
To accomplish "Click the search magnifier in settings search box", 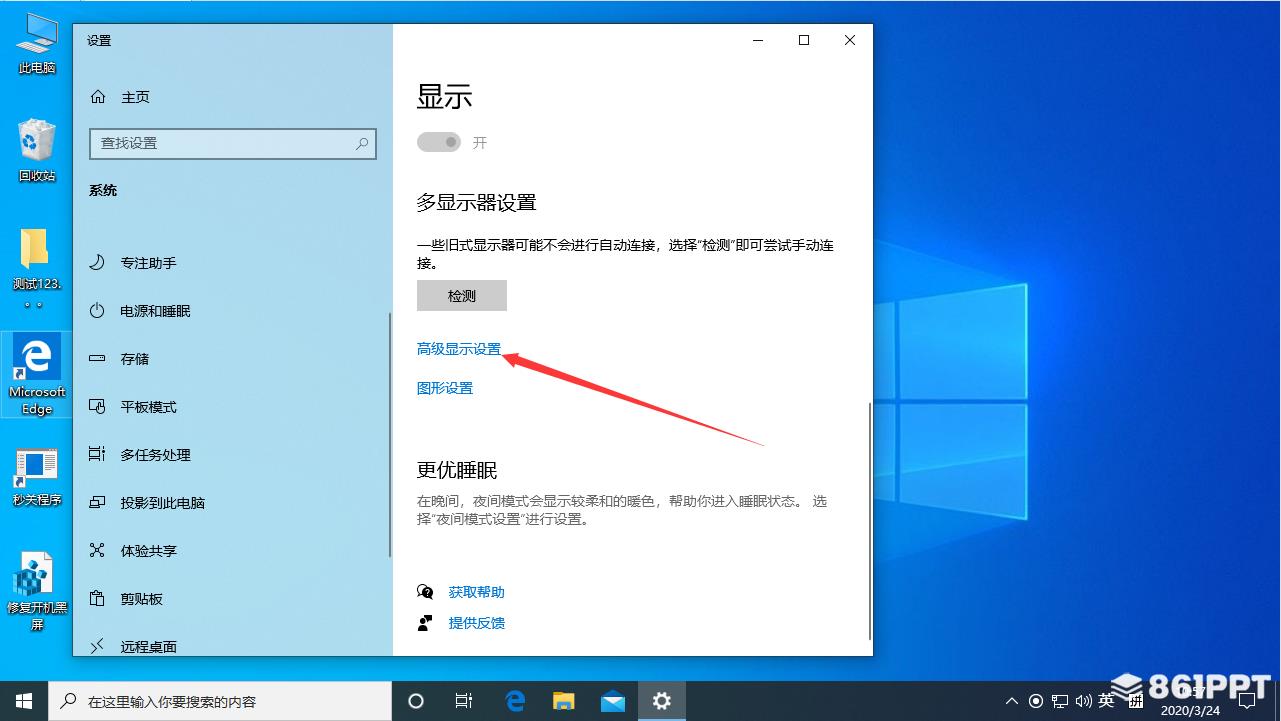I will click(362, 144).
